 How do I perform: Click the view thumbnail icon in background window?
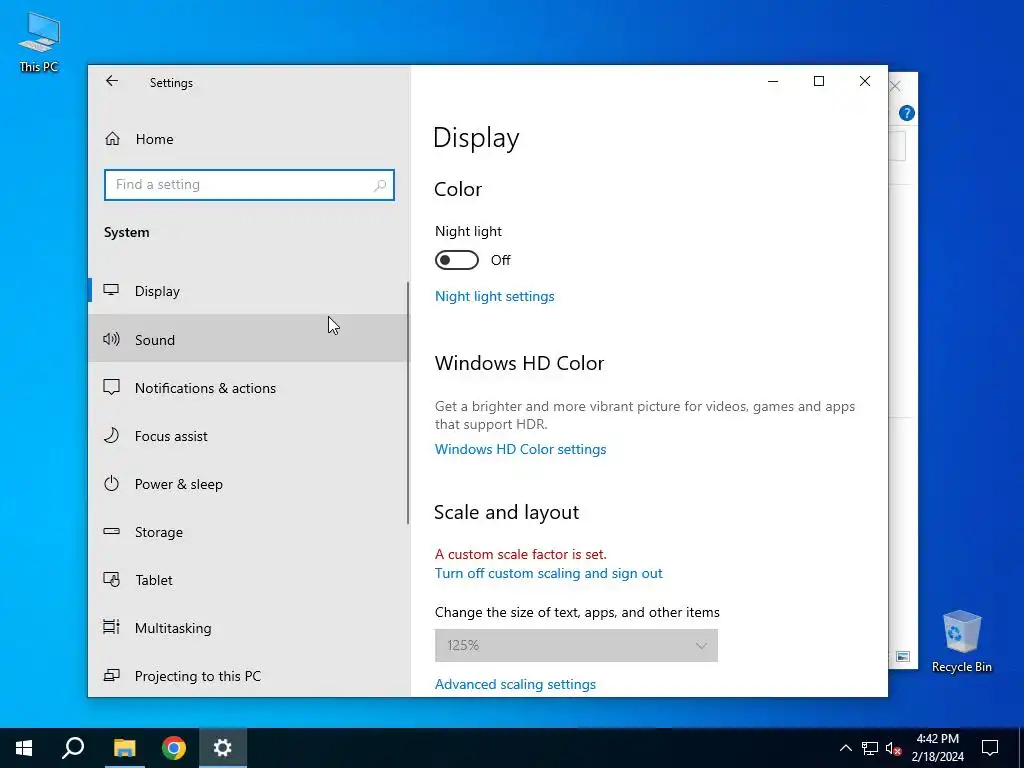tap(903, 656)
